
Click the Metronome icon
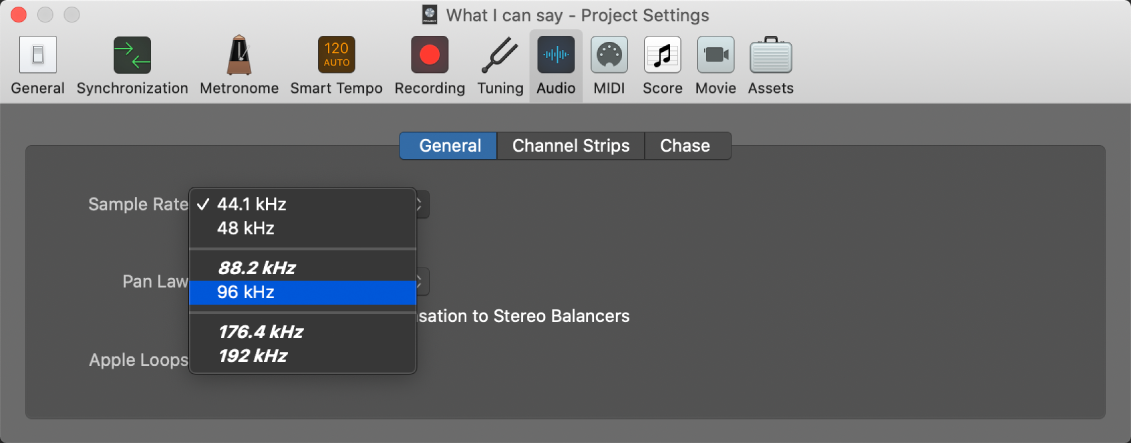(x=239, y=56)
